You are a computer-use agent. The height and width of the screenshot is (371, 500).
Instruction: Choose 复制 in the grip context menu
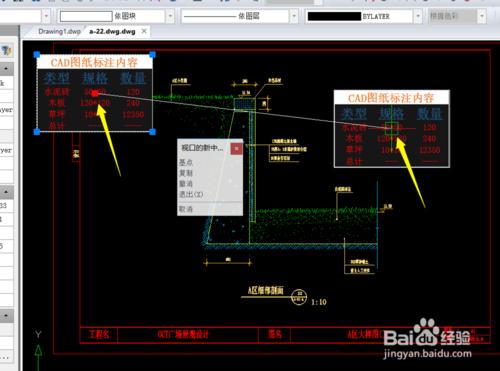(x=186, y=173)
